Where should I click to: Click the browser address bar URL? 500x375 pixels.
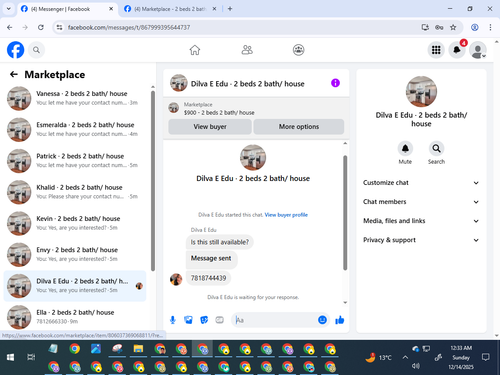pyautogui.click(x=129, y=27)
